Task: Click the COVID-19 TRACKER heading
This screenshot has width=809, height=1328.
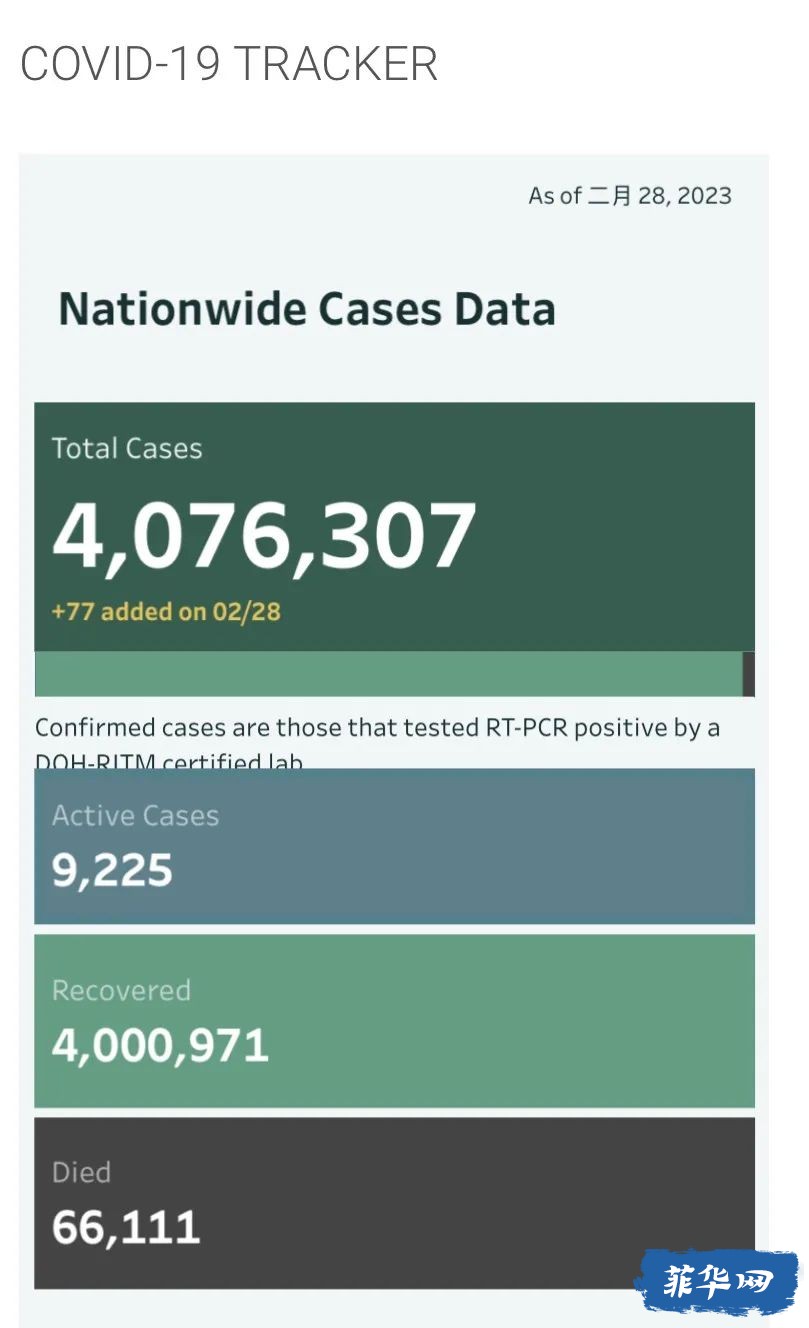Action: [229, 65]
